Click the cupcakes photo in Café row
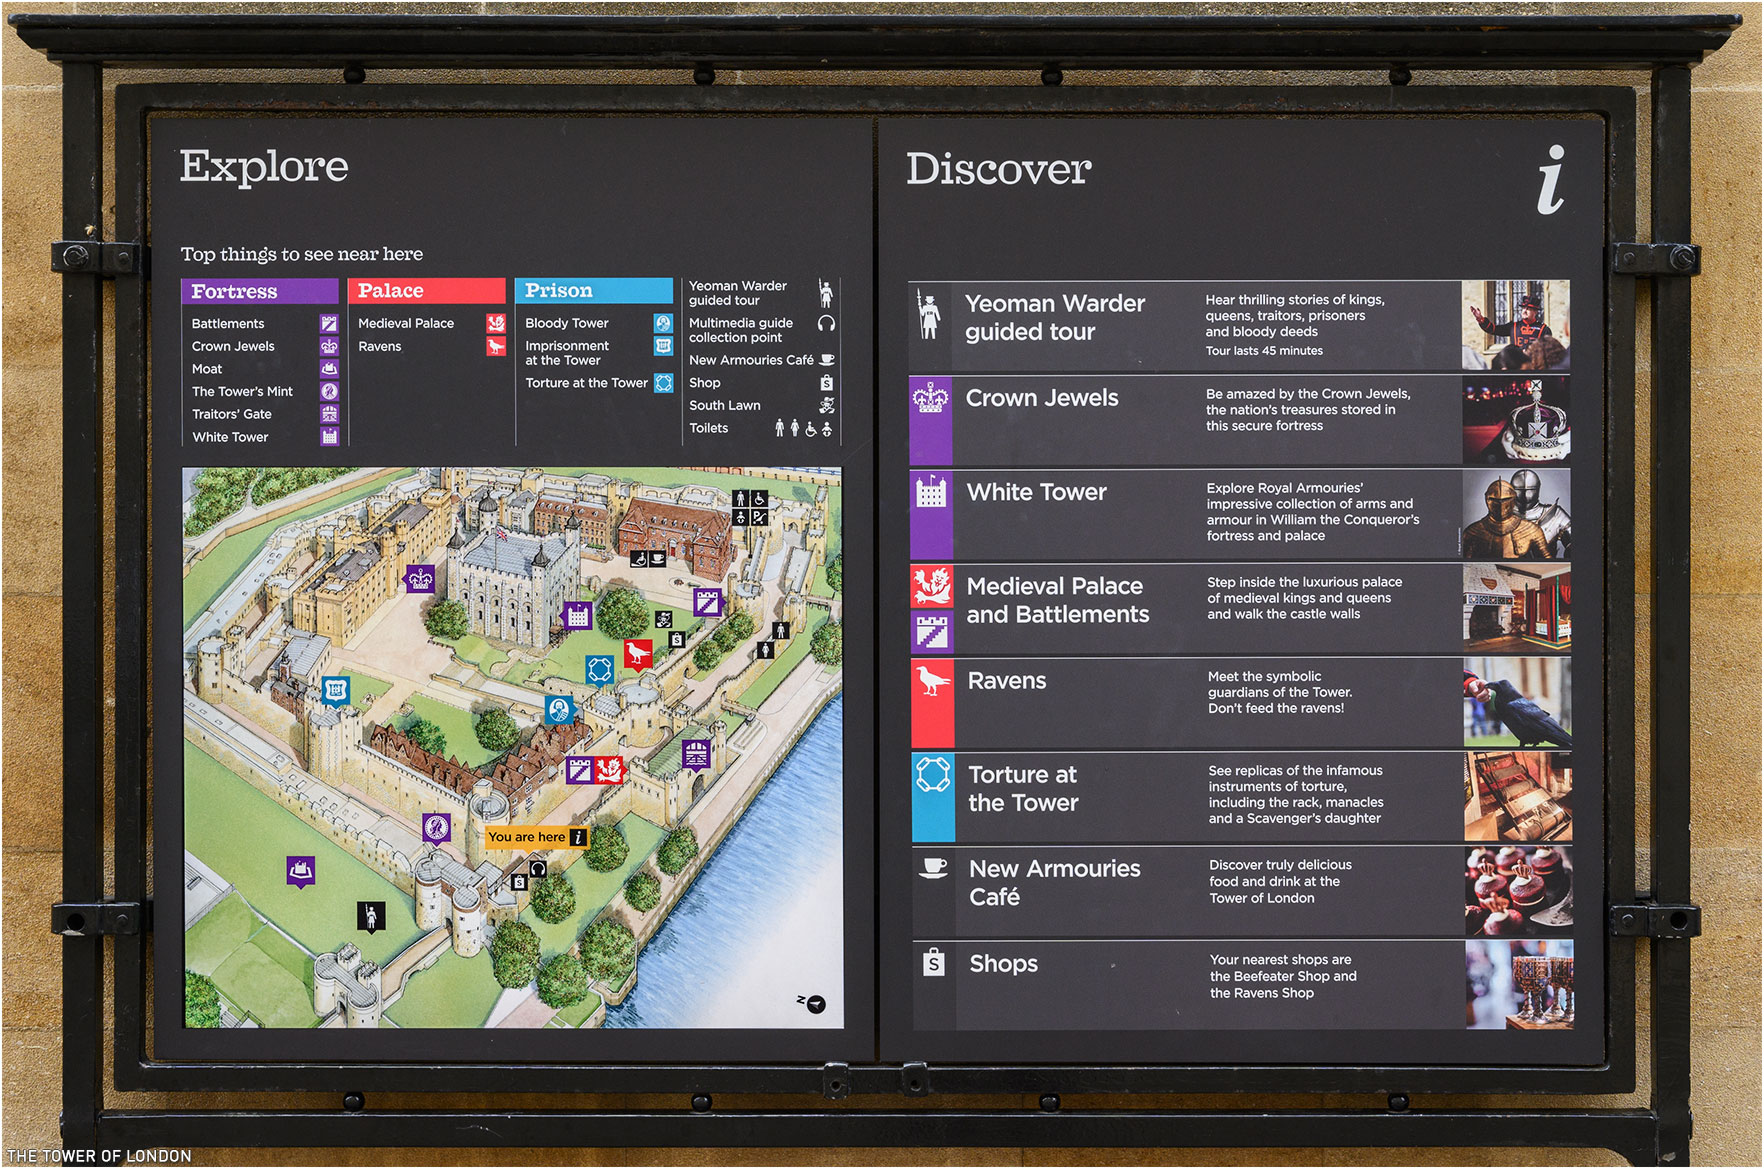 [1519, 890]
